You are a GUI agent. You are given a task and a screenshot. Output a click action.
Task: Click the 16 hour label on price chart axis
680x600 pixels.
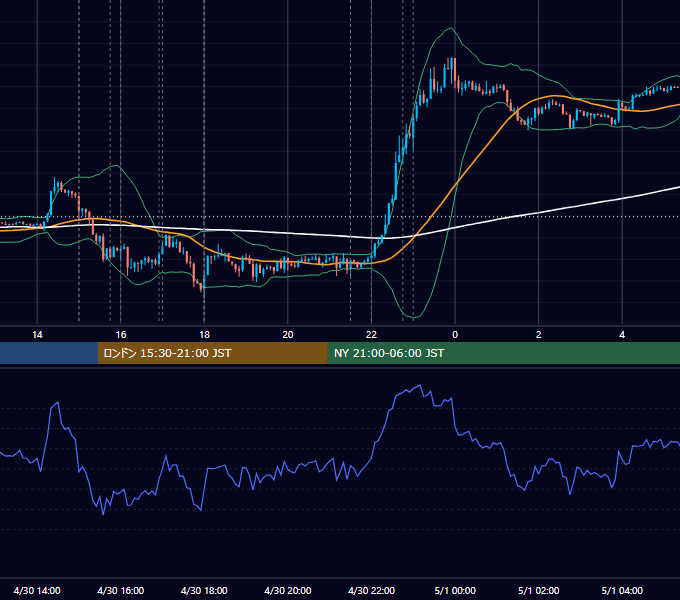(x=121, y=335)
